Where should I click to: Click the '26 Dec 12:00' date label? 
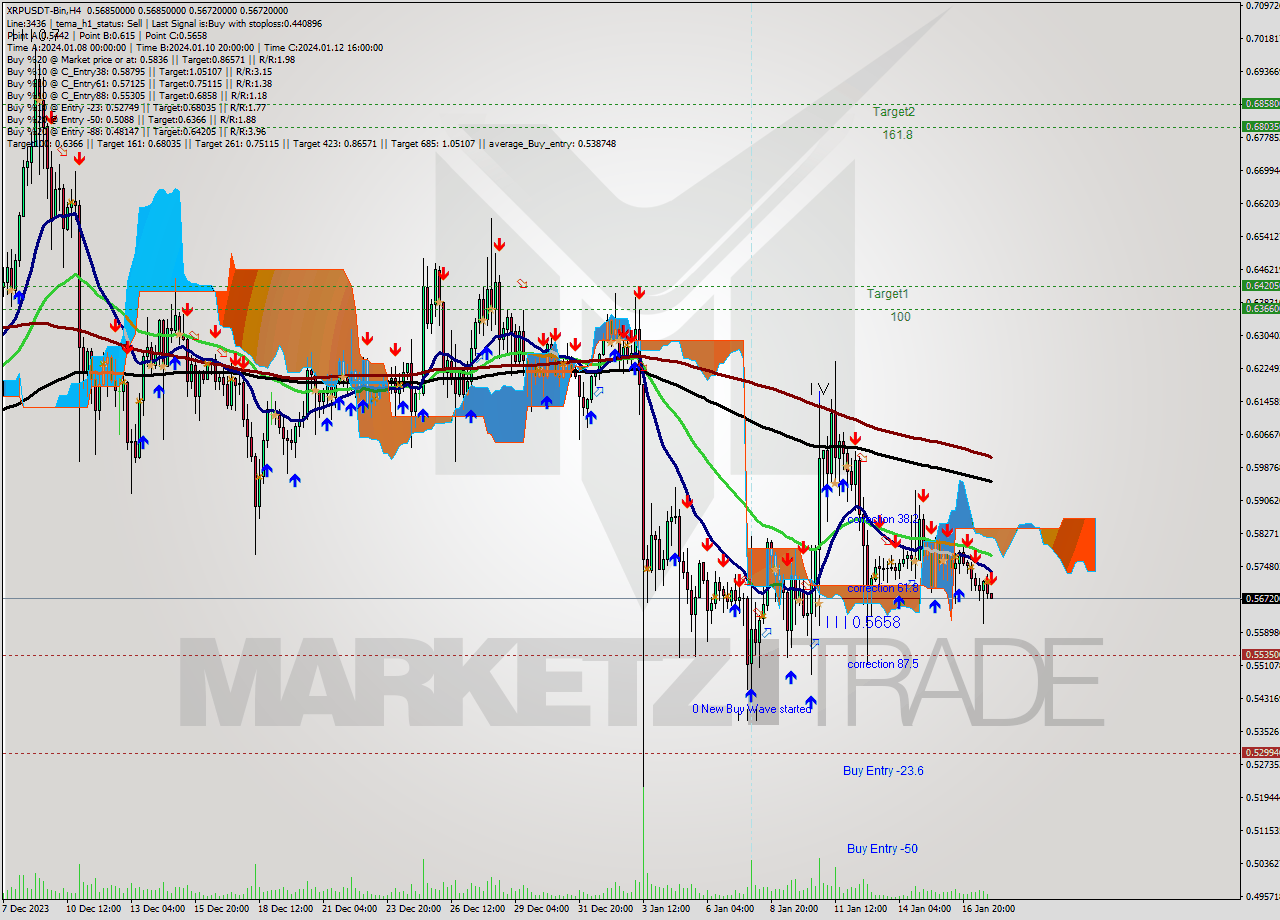(477, 909)
